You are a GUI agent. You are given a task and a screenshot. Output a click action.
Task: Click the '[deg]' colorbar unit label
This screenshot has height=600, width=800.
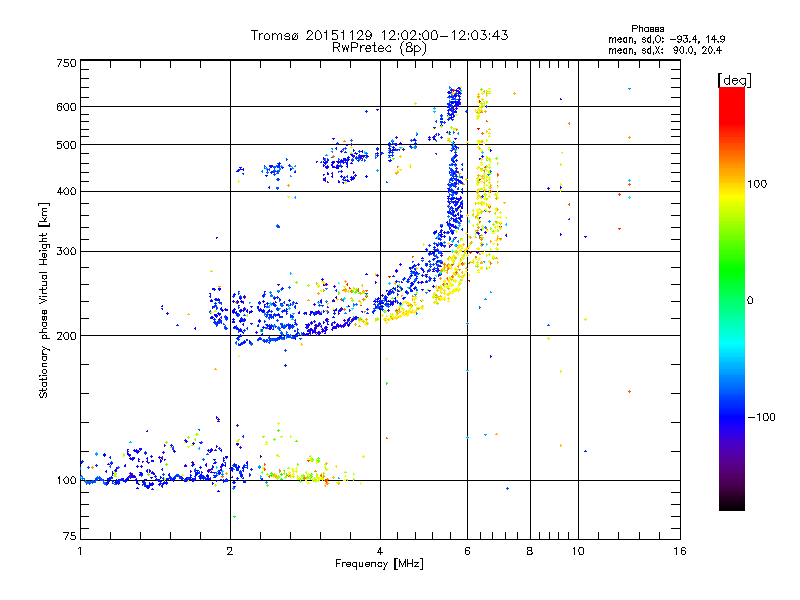(x=734, y=80)
